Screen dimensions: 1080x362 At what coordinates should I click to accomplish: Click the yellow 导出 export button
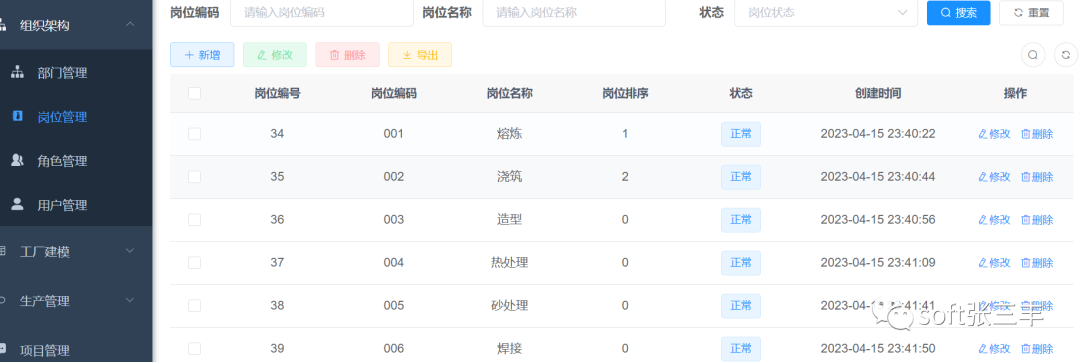click(420, 55)
